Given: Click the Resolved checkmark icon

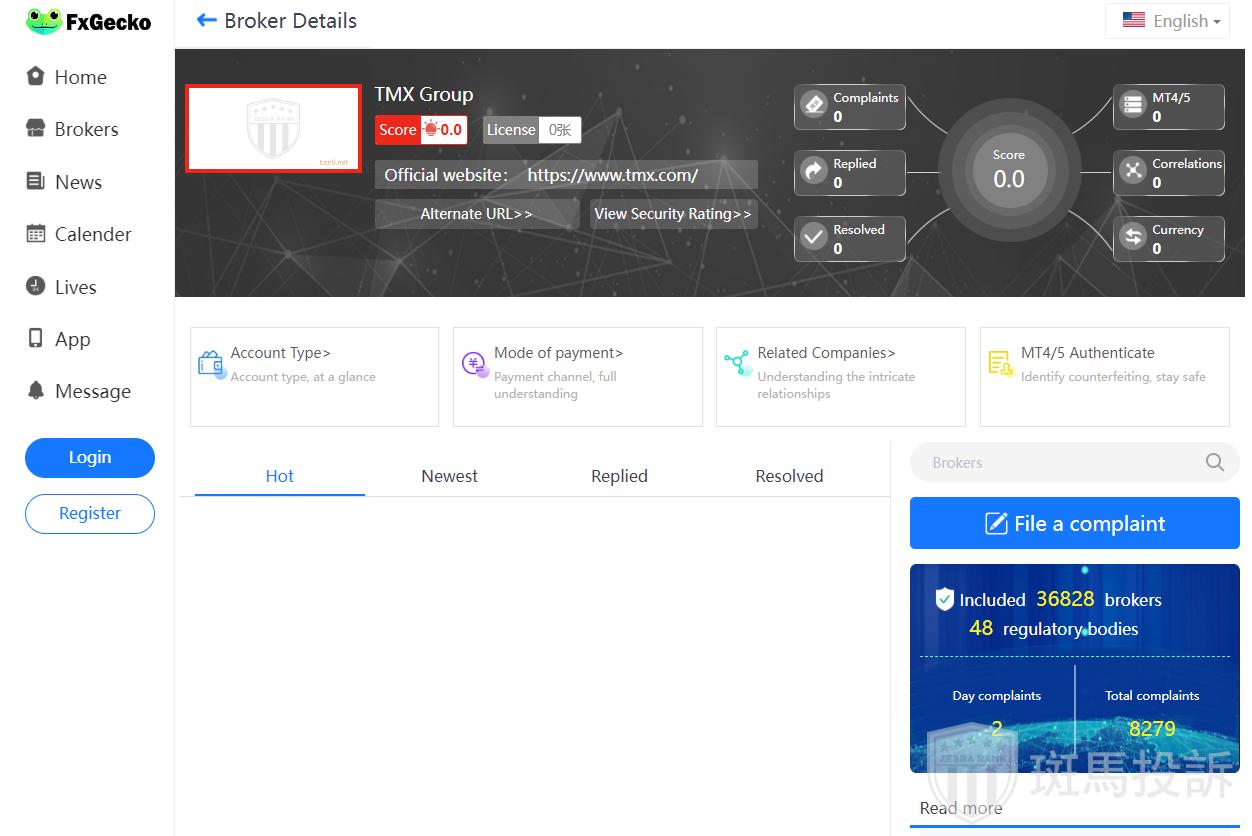Looking at the screenshot, I should (x=814, y=237).
